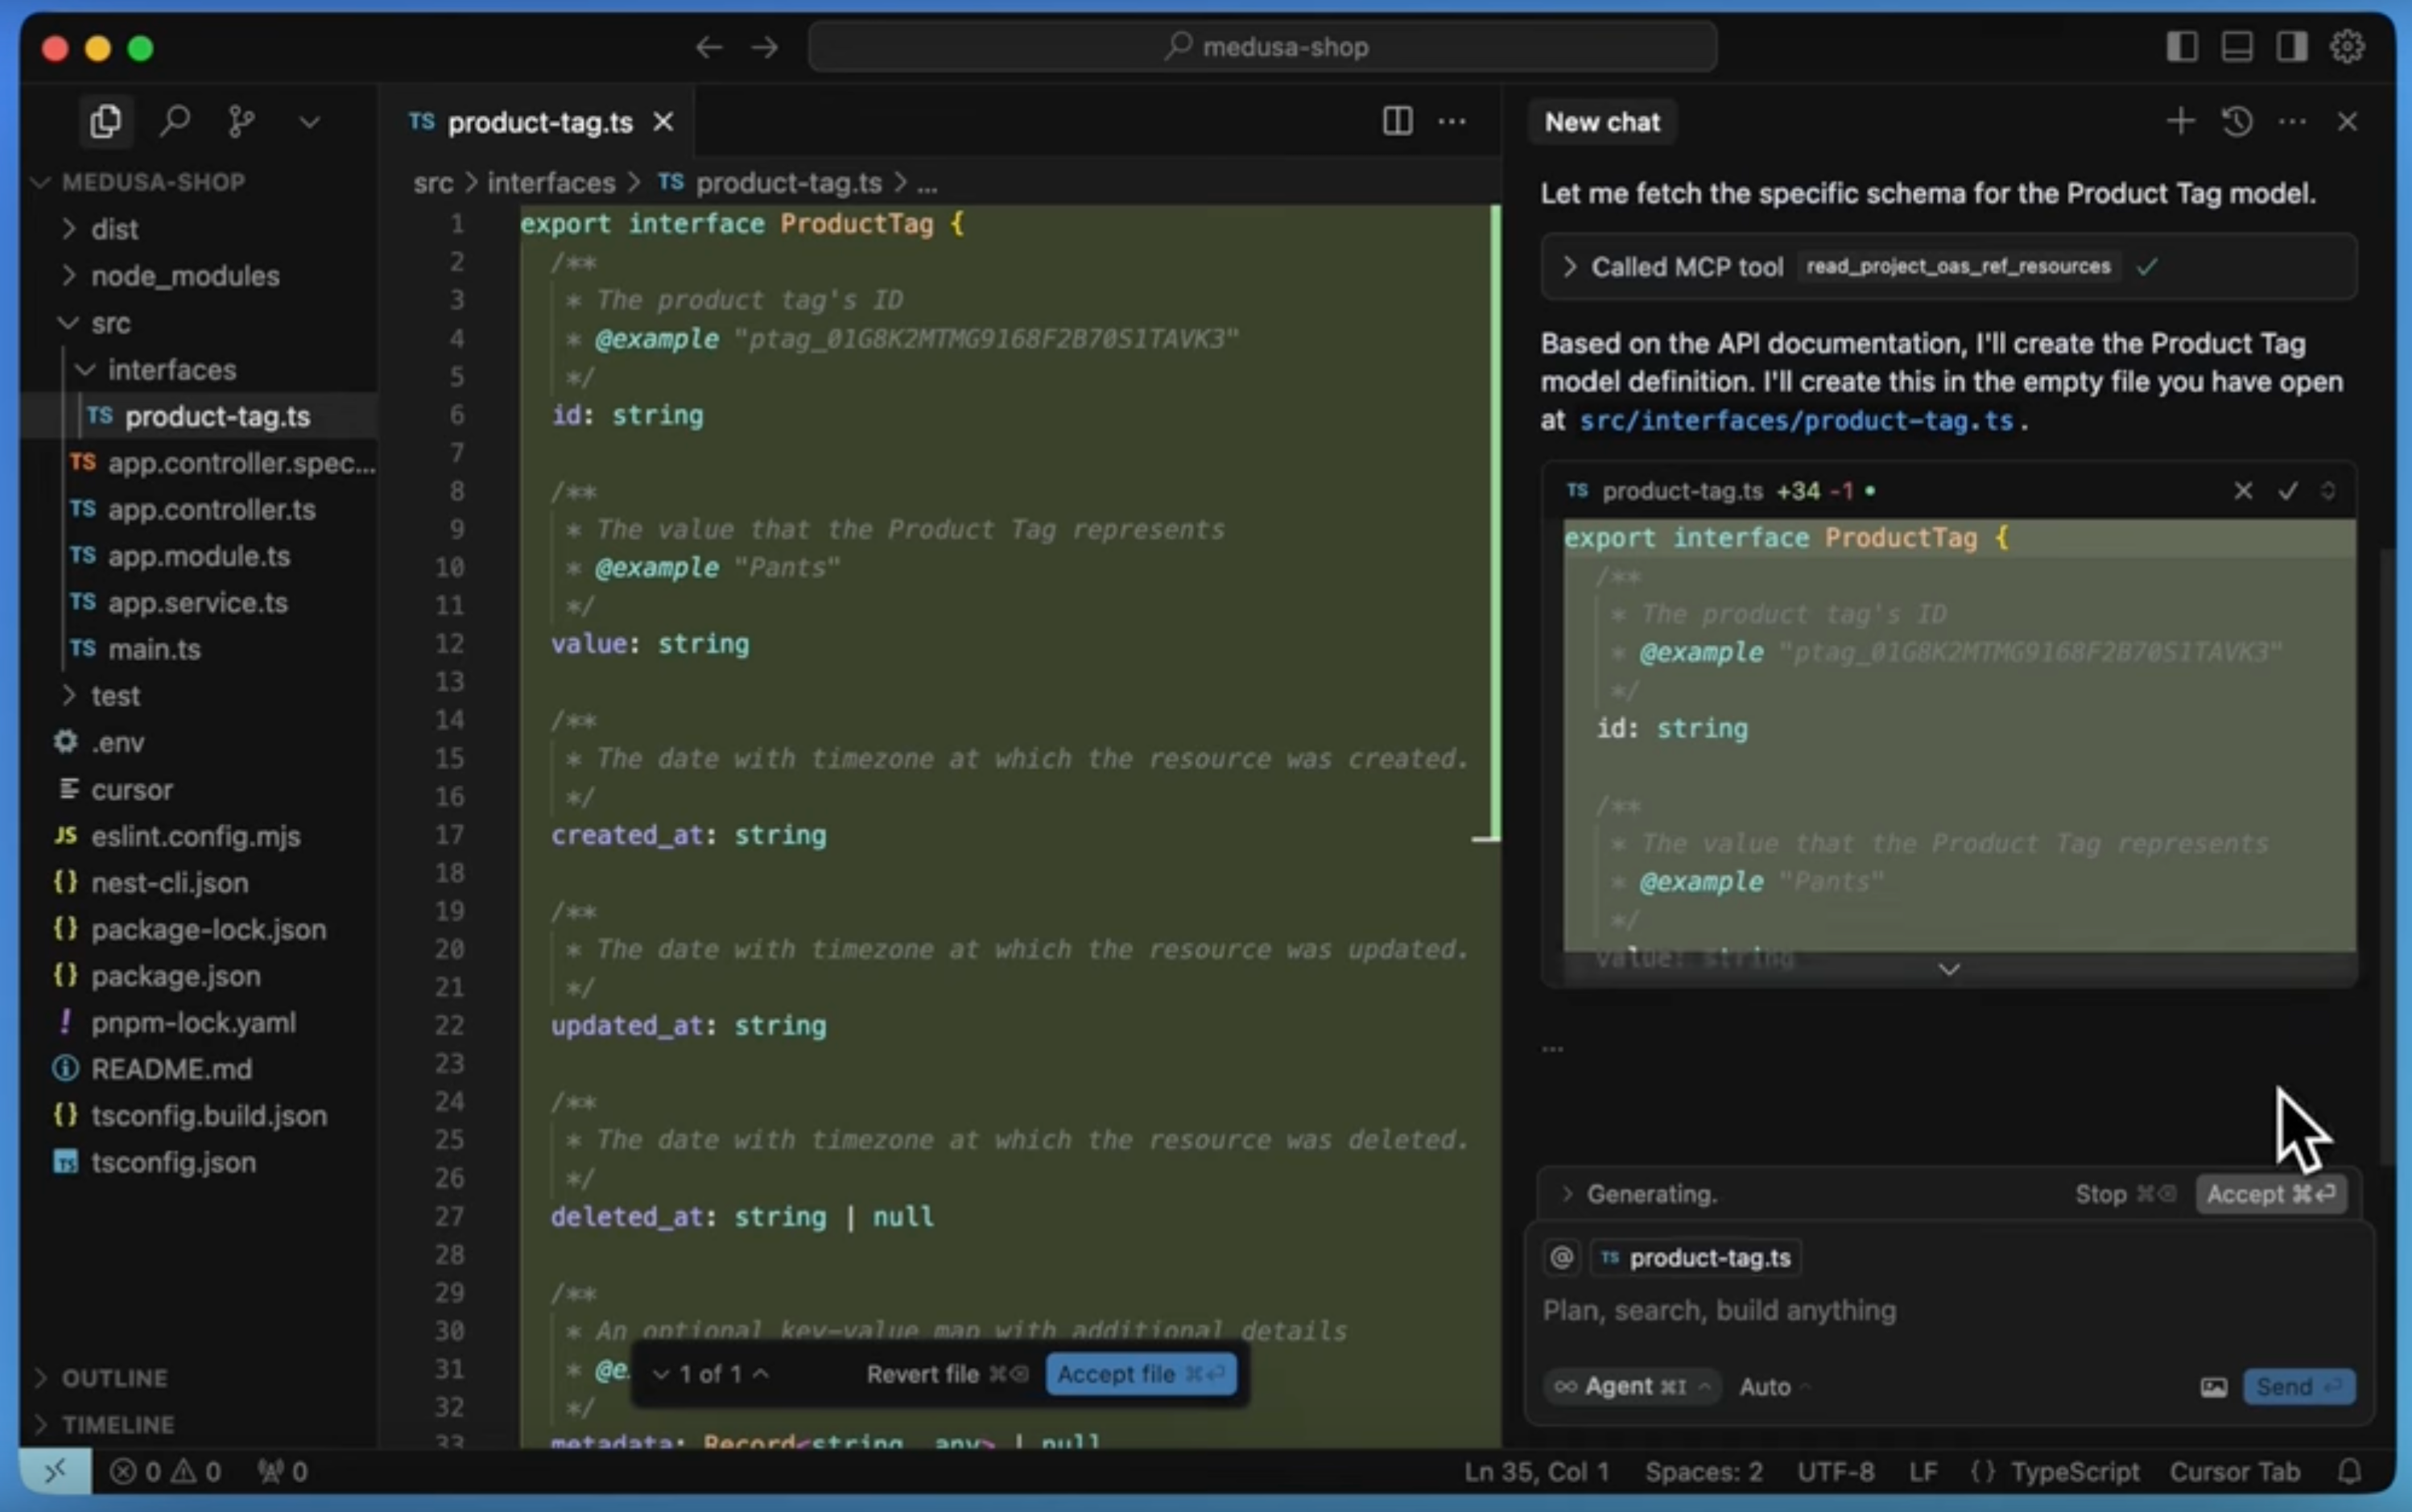
Task: Select the product-tag.ts editor tab
Action: tap(539, 122)
